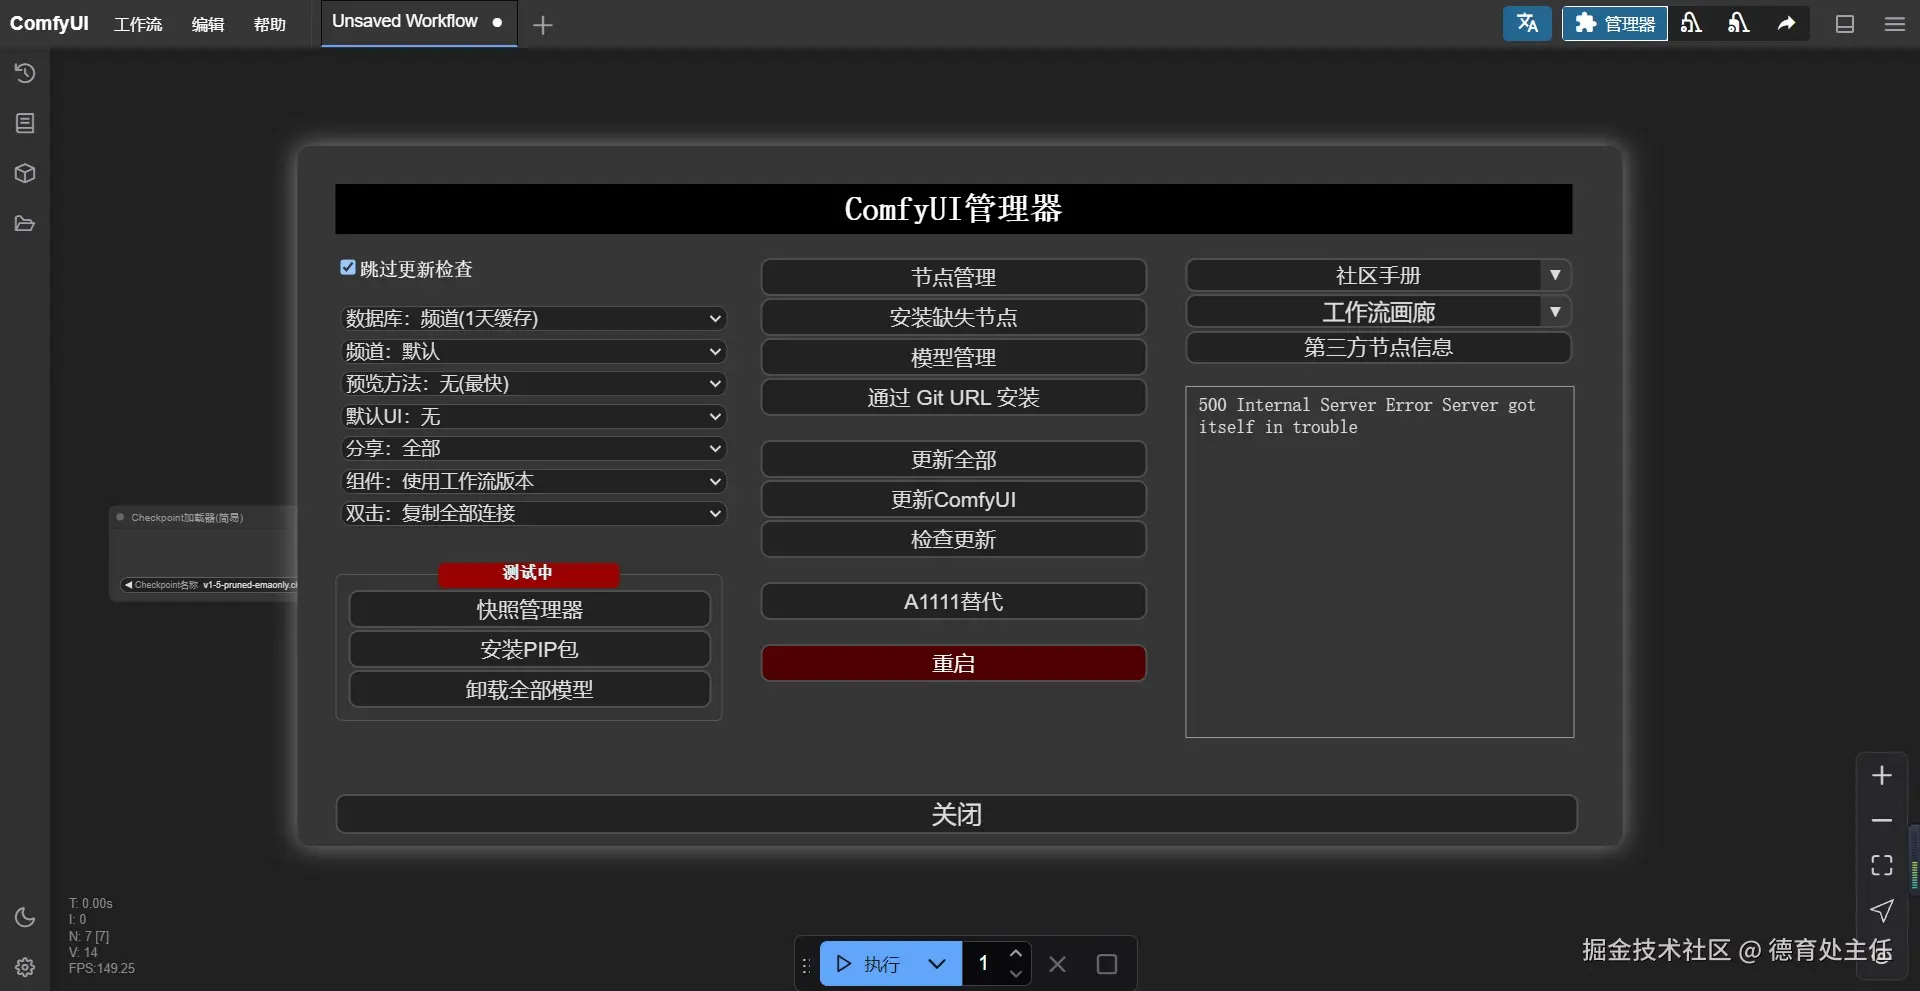Open the queue history sidebar icon

tap(25, 73)
